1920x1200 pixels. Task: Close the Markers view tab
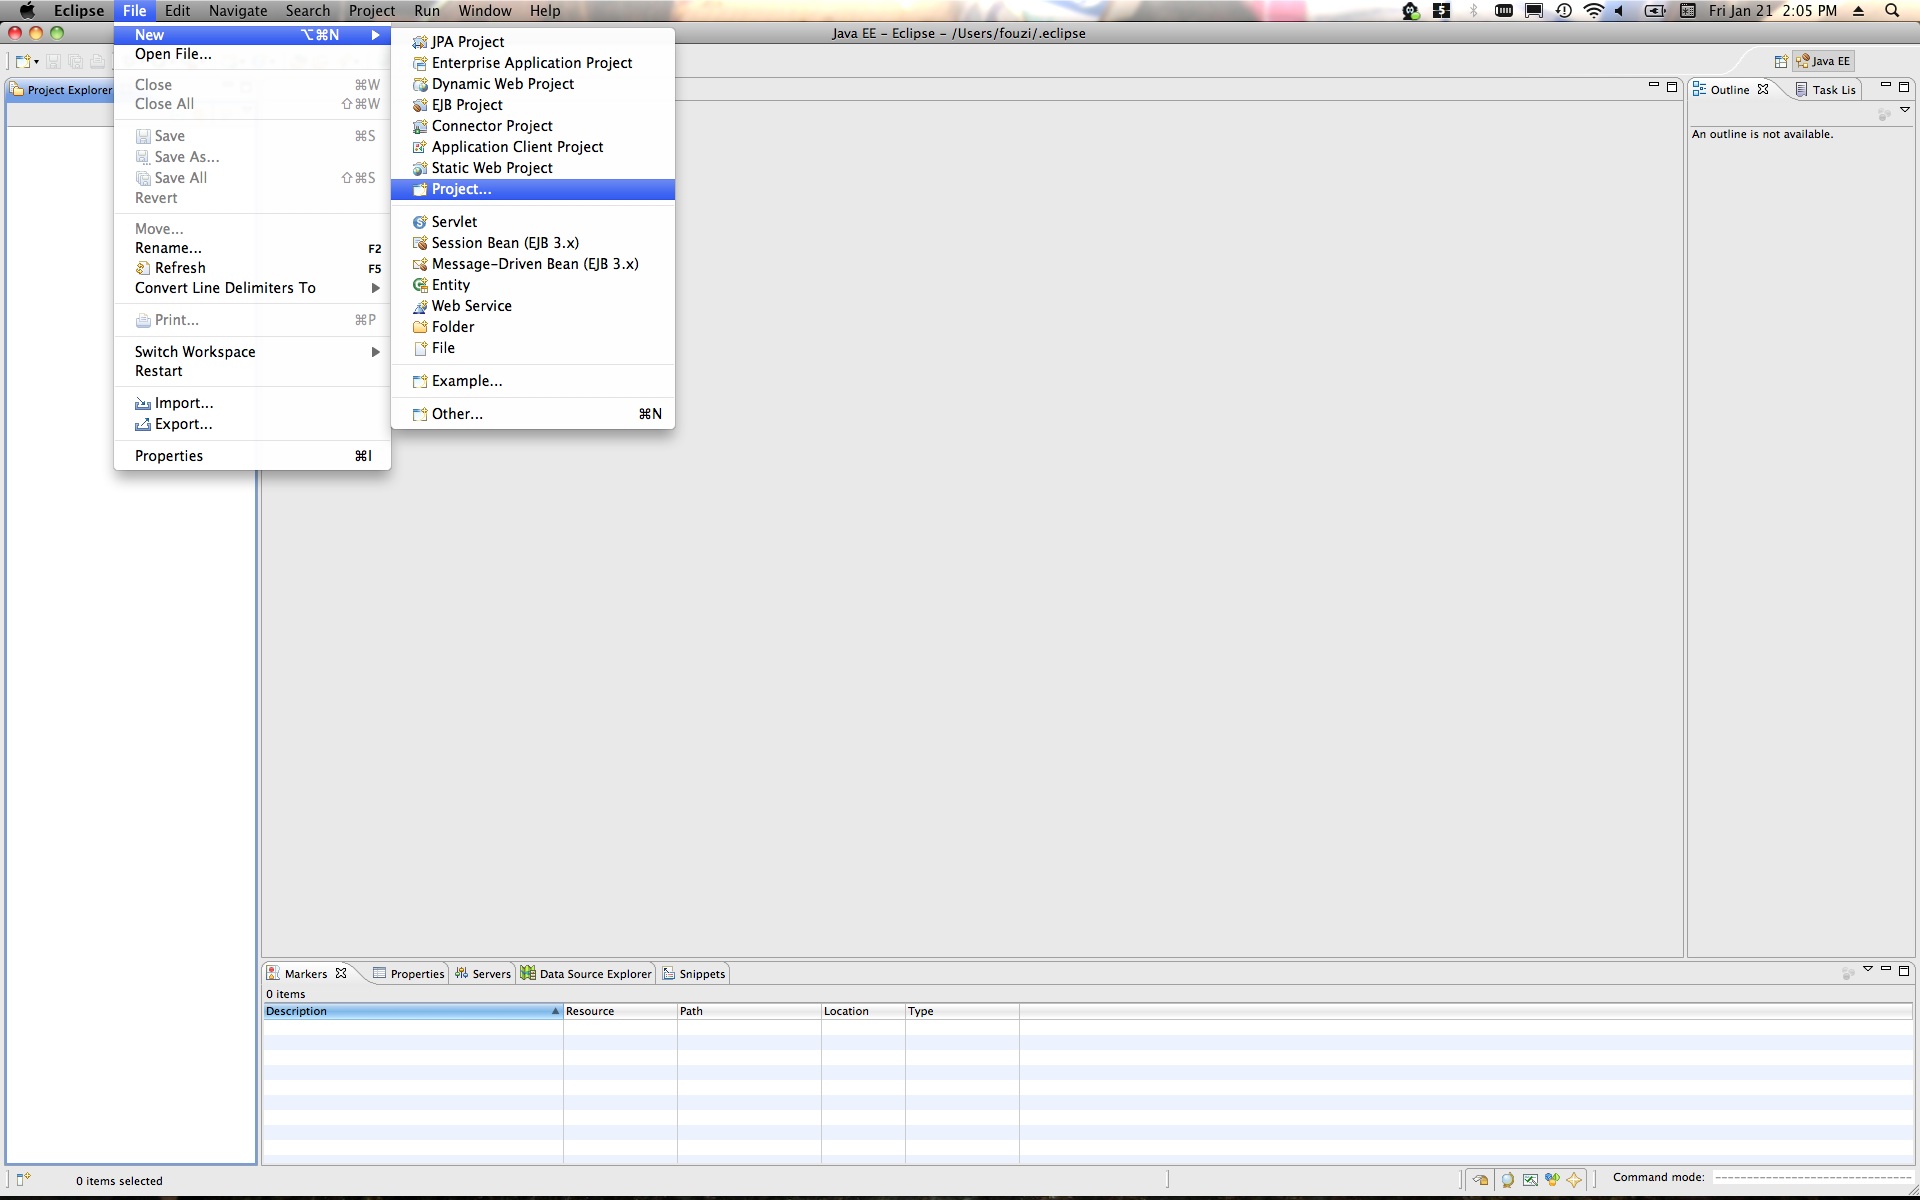(341, 973)
